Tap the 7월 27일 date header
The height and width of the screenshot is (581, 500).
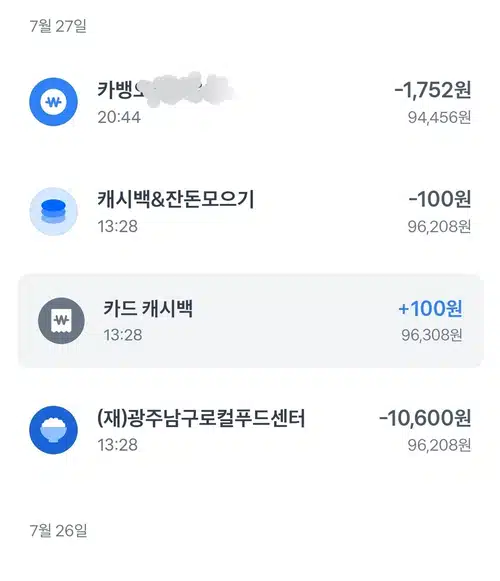pyautogui.click(x=58, y=26)
